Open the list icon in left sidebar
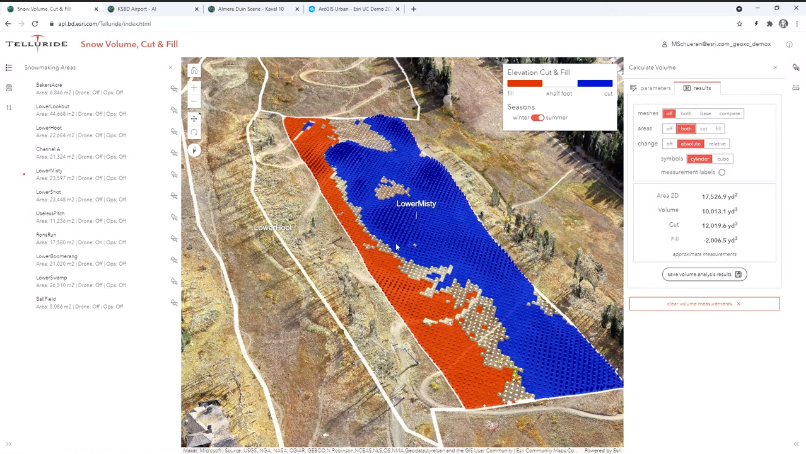 [x=9, y=67]
